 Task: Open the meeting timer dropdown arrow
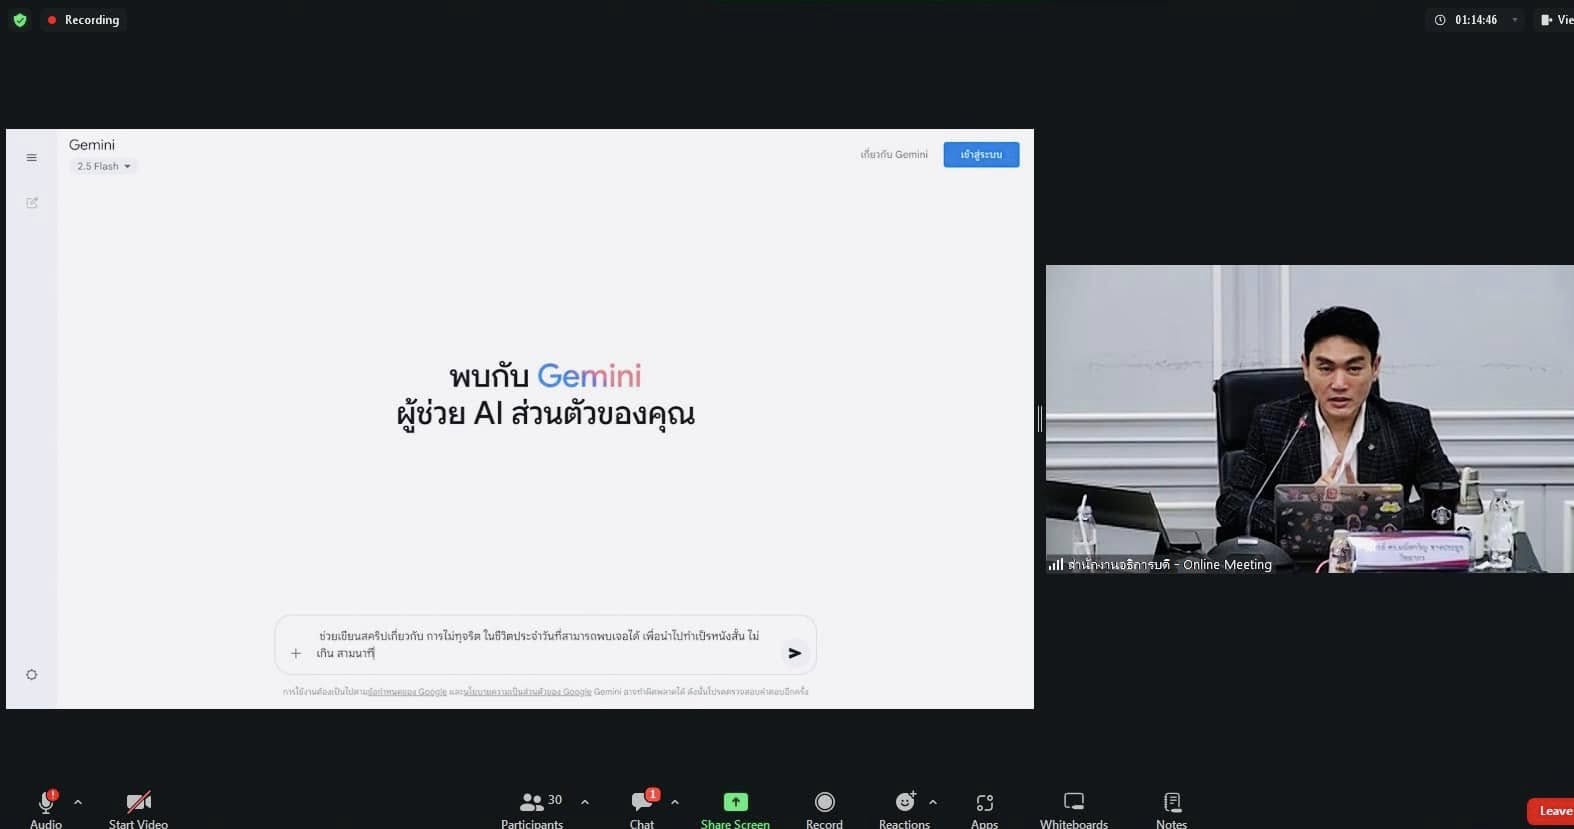[1514, 20]
